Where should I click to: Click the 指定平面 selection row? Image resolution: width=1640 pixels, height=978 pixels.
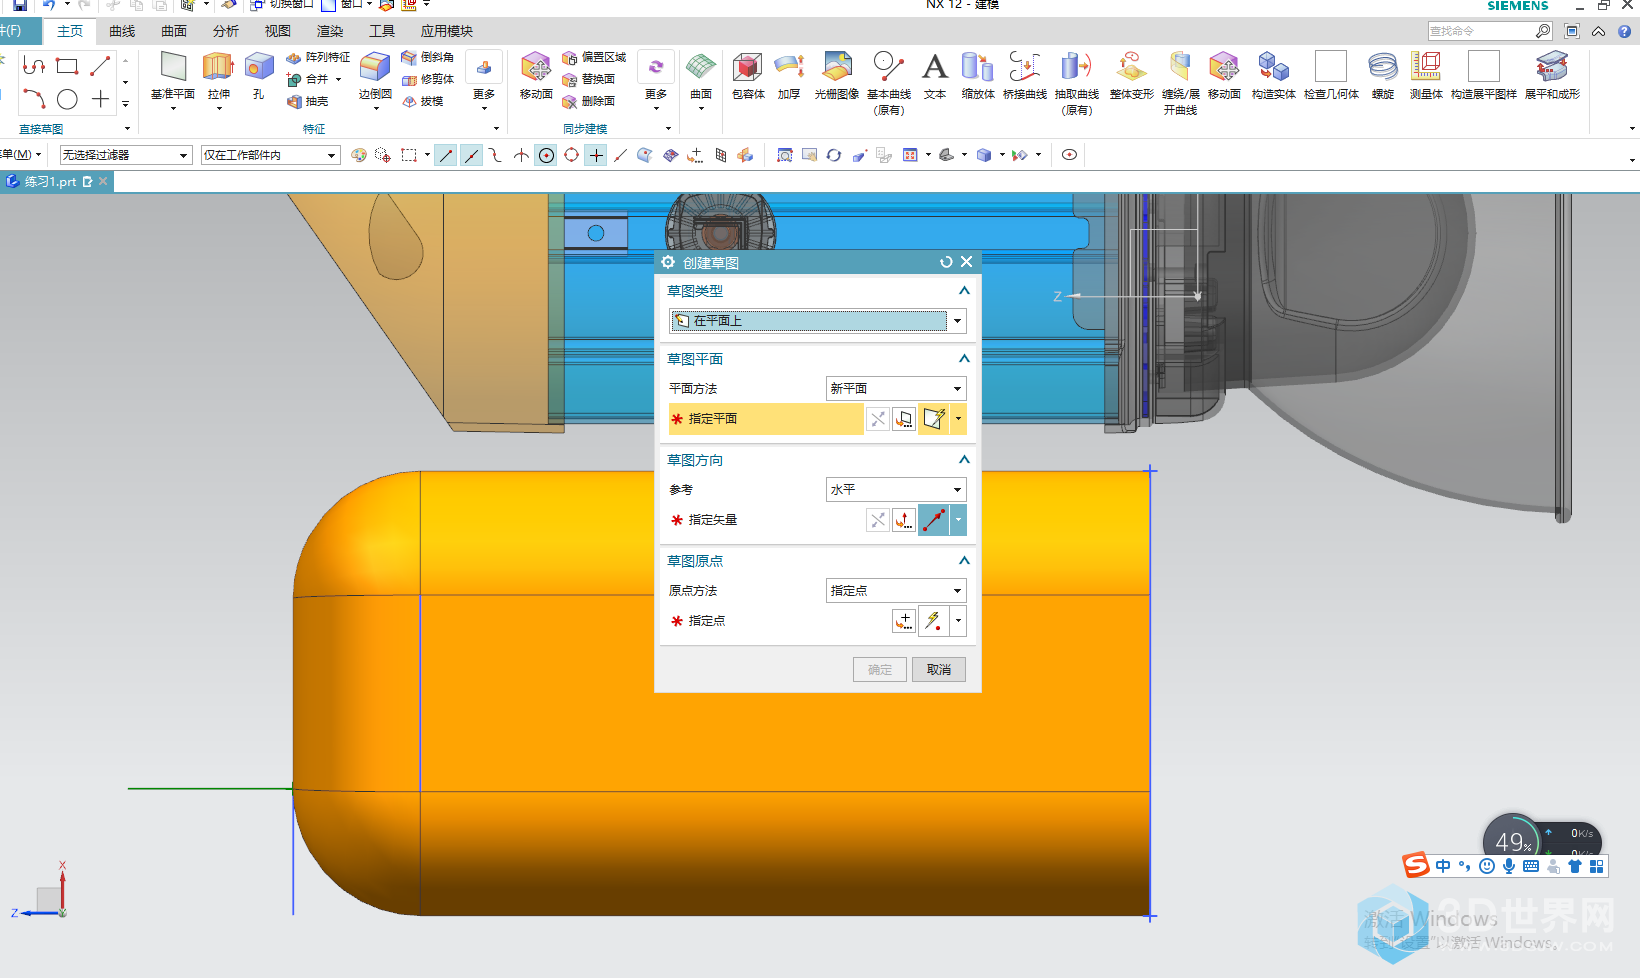(x=766, y=419)
